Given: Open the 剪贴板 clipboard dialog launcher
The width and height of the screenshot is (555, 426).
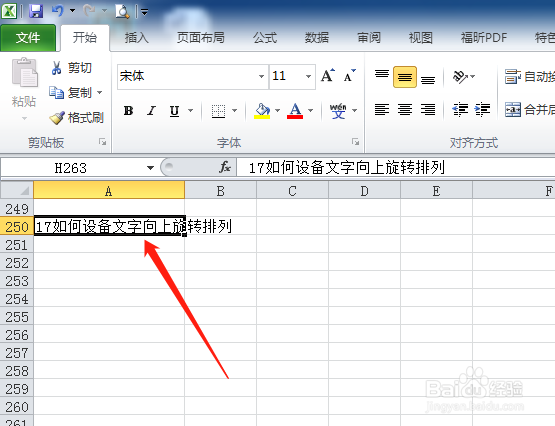Looking at the screenshot, I should [x=103, y=142].
